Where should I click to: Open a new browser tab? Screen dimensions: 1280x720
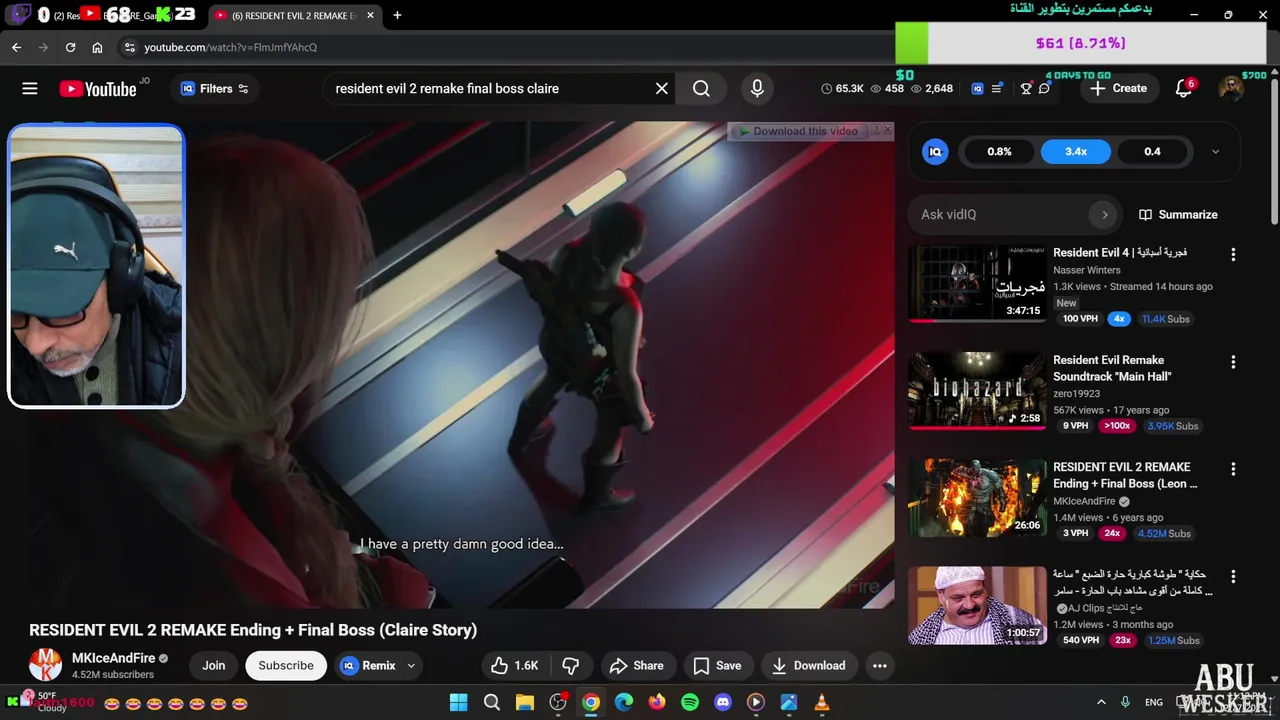click(397, 16)
